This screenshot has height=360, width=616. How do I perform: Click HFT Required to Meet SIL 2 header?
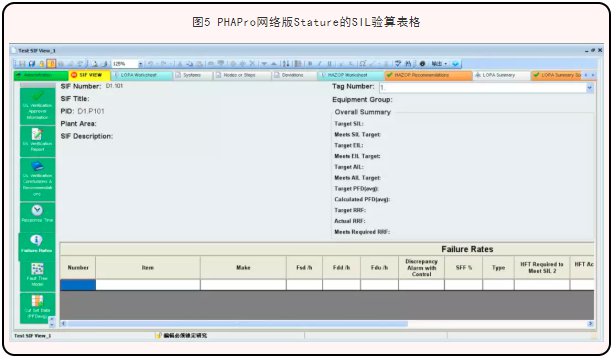pos(542,268)
